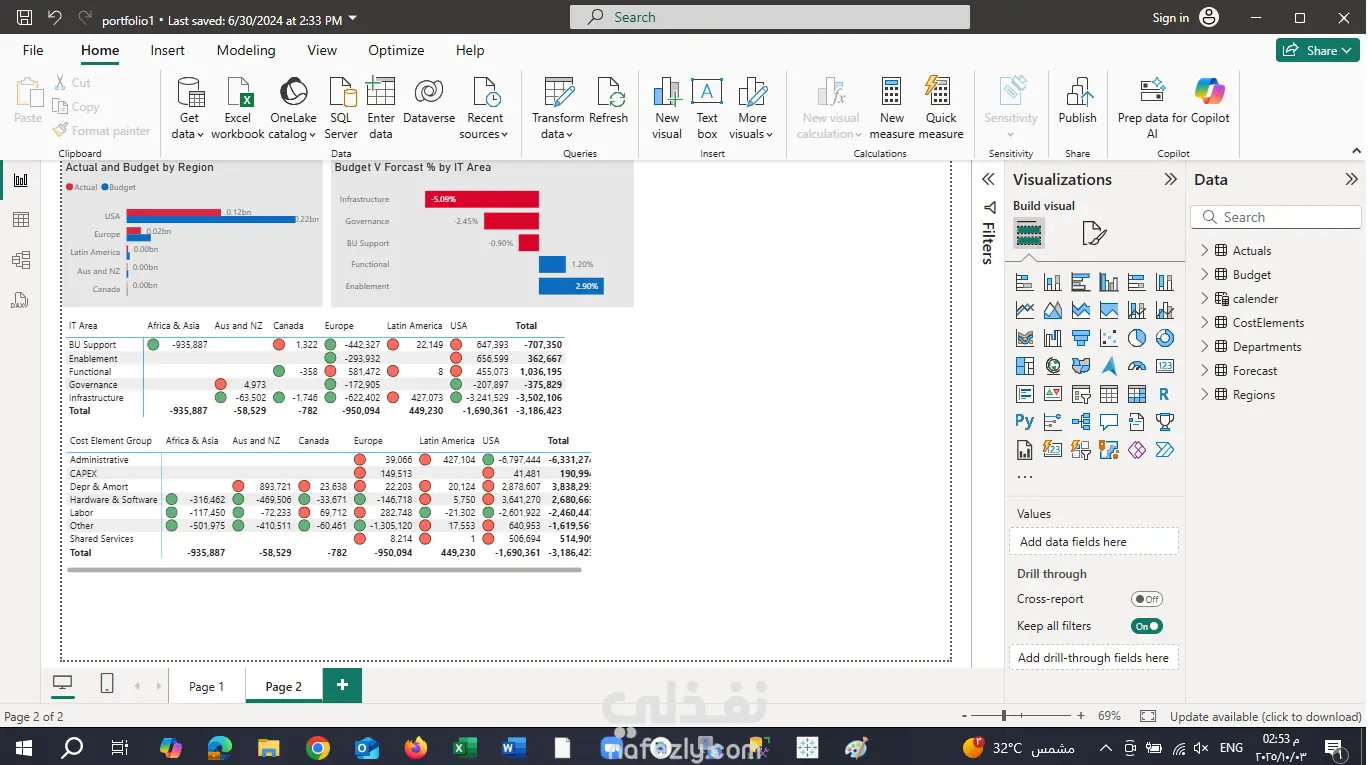
Task: Click the zoom slider handle
Action: coord(1003,716)
